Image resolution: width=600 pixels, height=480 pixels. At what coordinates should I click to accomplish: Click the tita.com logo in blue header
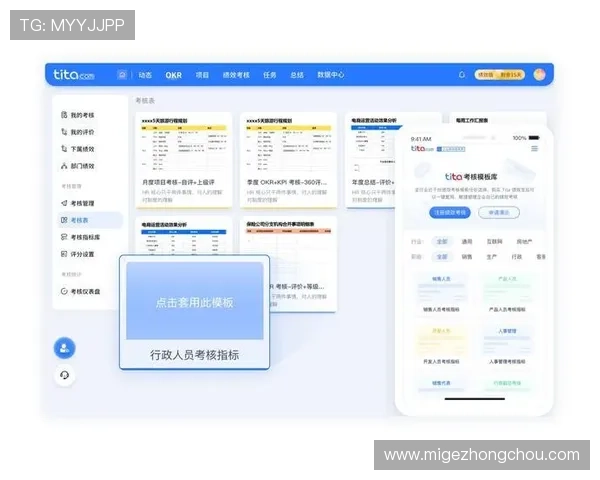click(73, 75)
